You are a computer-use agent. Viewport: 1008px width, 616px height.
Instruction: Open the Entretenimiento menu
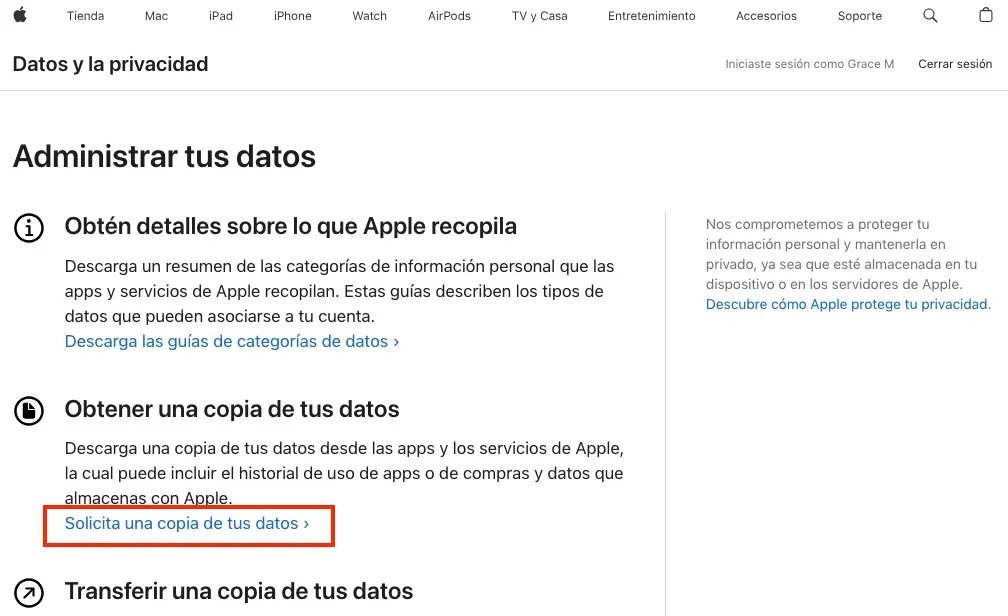tap(652, 15)
